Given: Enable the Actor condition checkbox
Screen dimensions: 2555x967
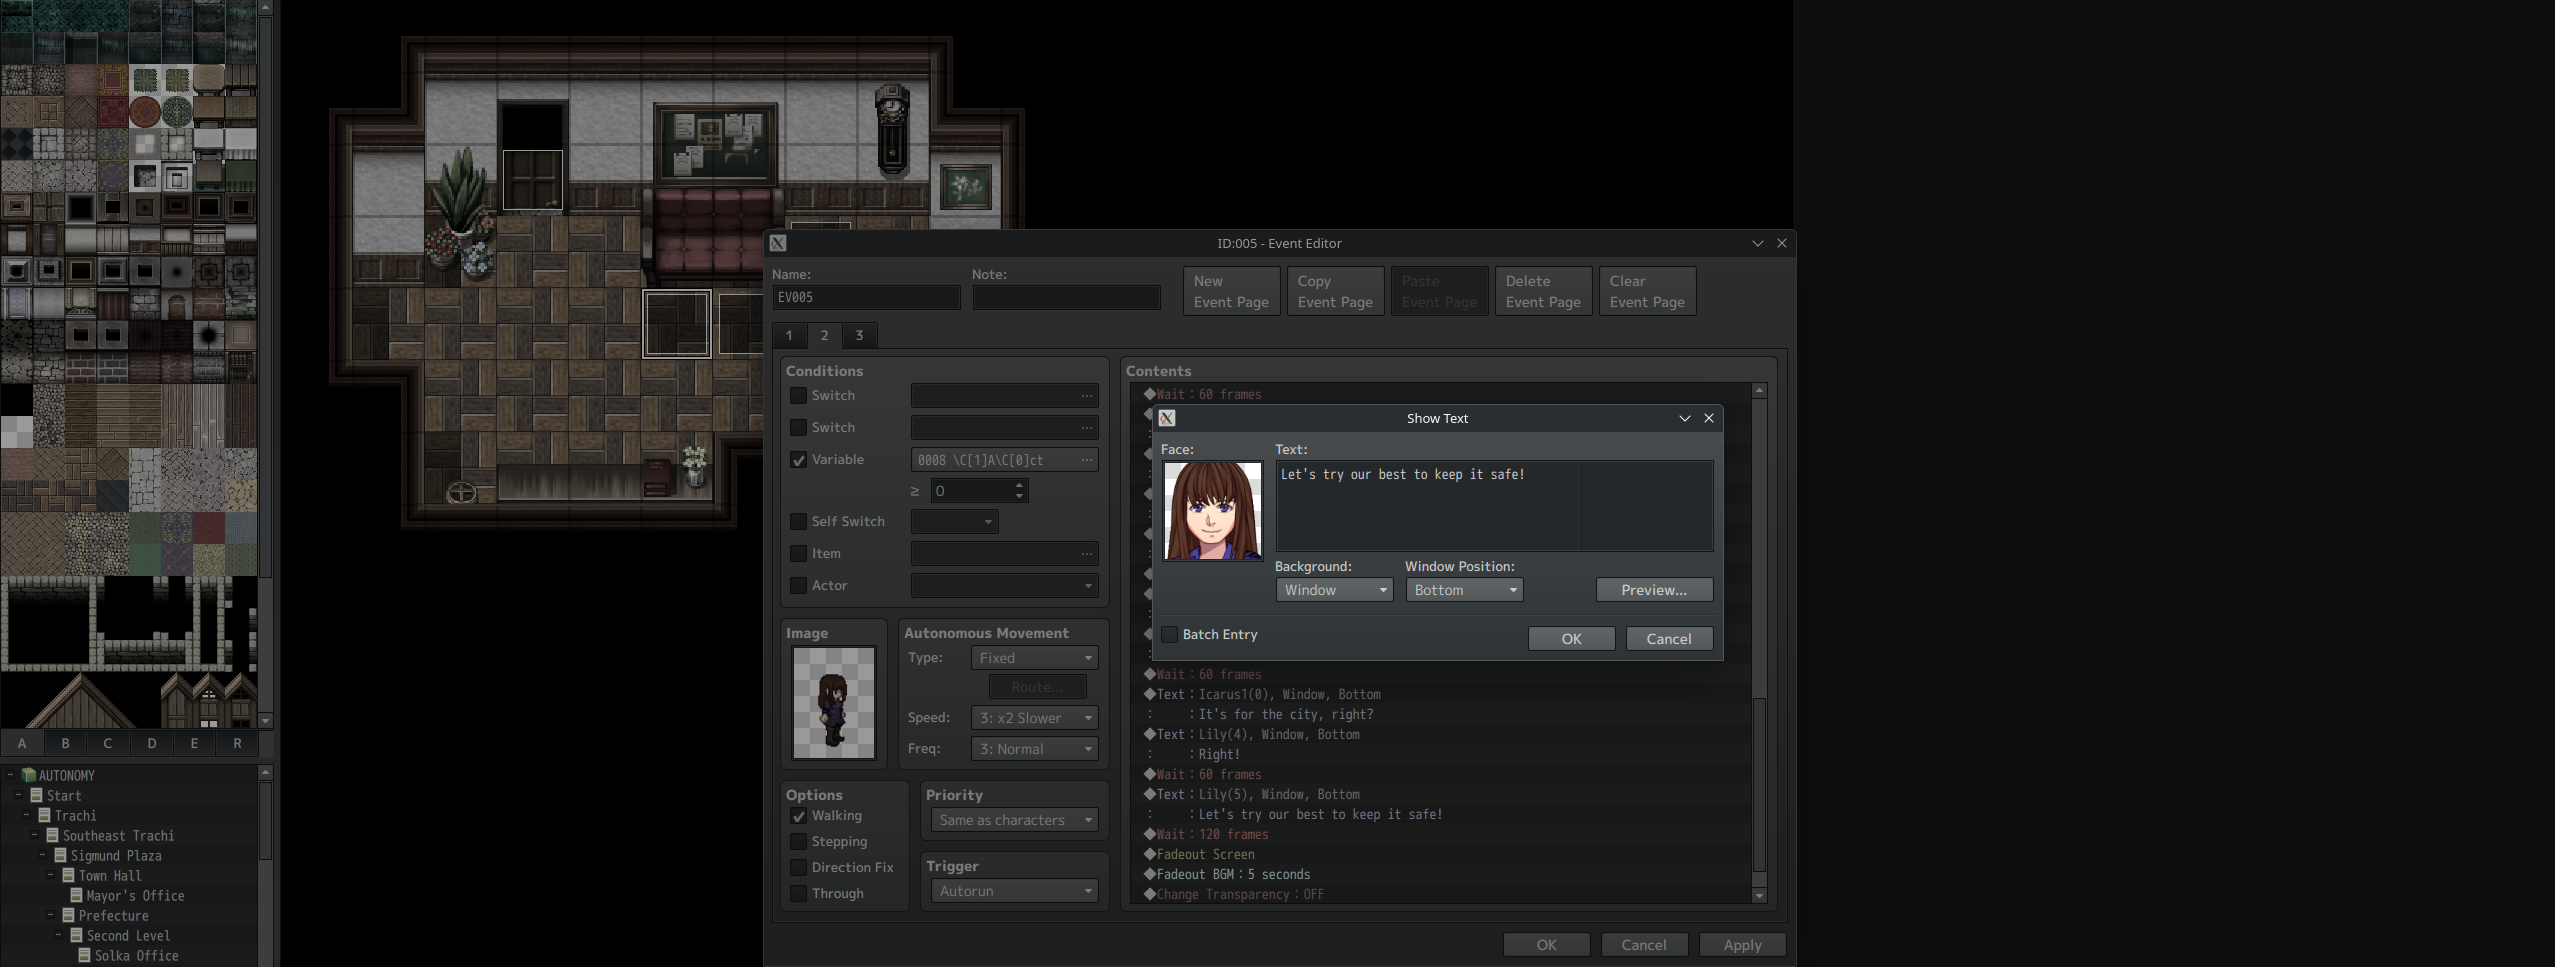Looking at the screenshot, I should tap(798, 586).
